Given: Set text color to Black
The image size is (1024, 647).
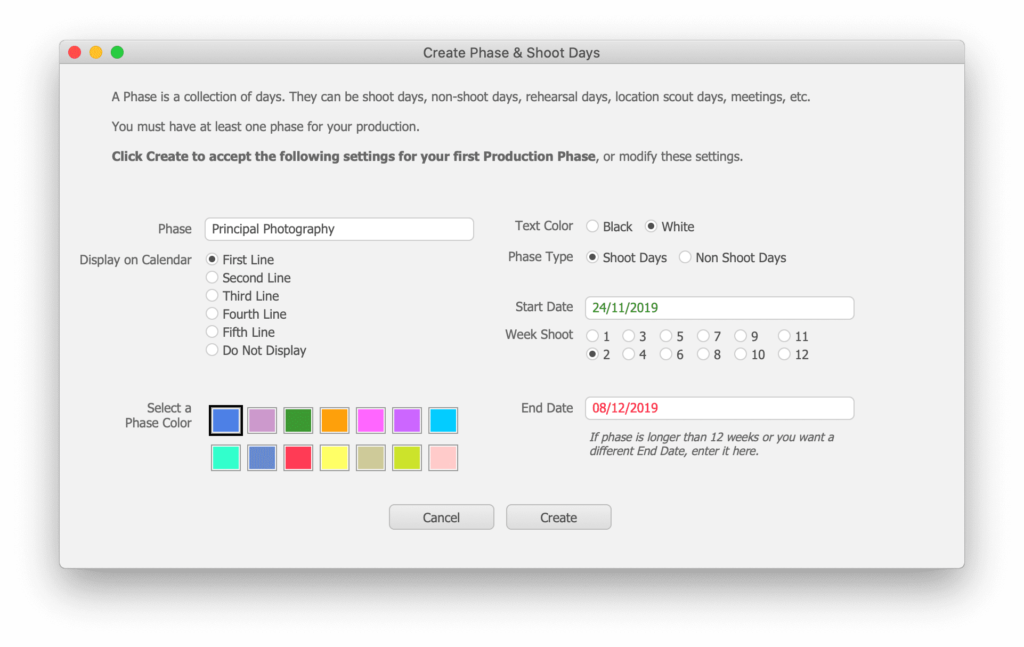Looking at the screenshot, I should (593, 227).
